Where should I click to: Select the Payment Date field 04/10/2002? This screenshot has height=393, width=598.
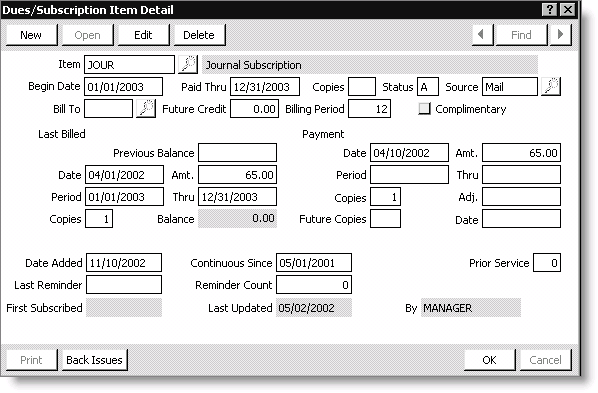pos(409,153)
